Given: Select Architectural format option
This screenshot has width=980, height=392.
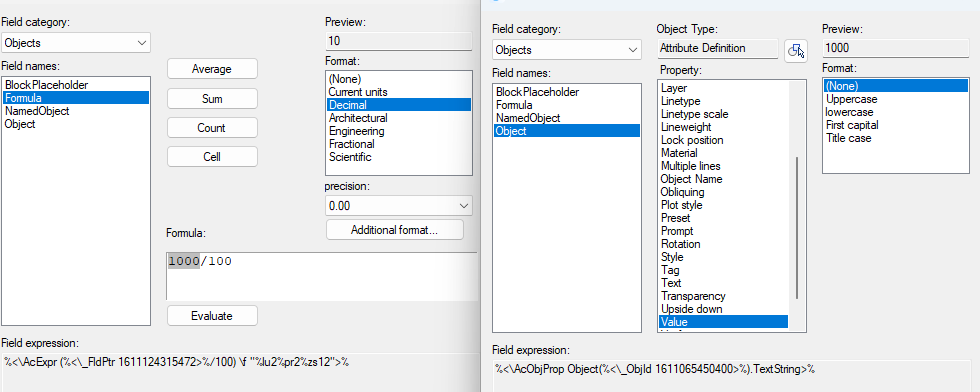Looking at the screenshot, I should [x=358, y=118].
